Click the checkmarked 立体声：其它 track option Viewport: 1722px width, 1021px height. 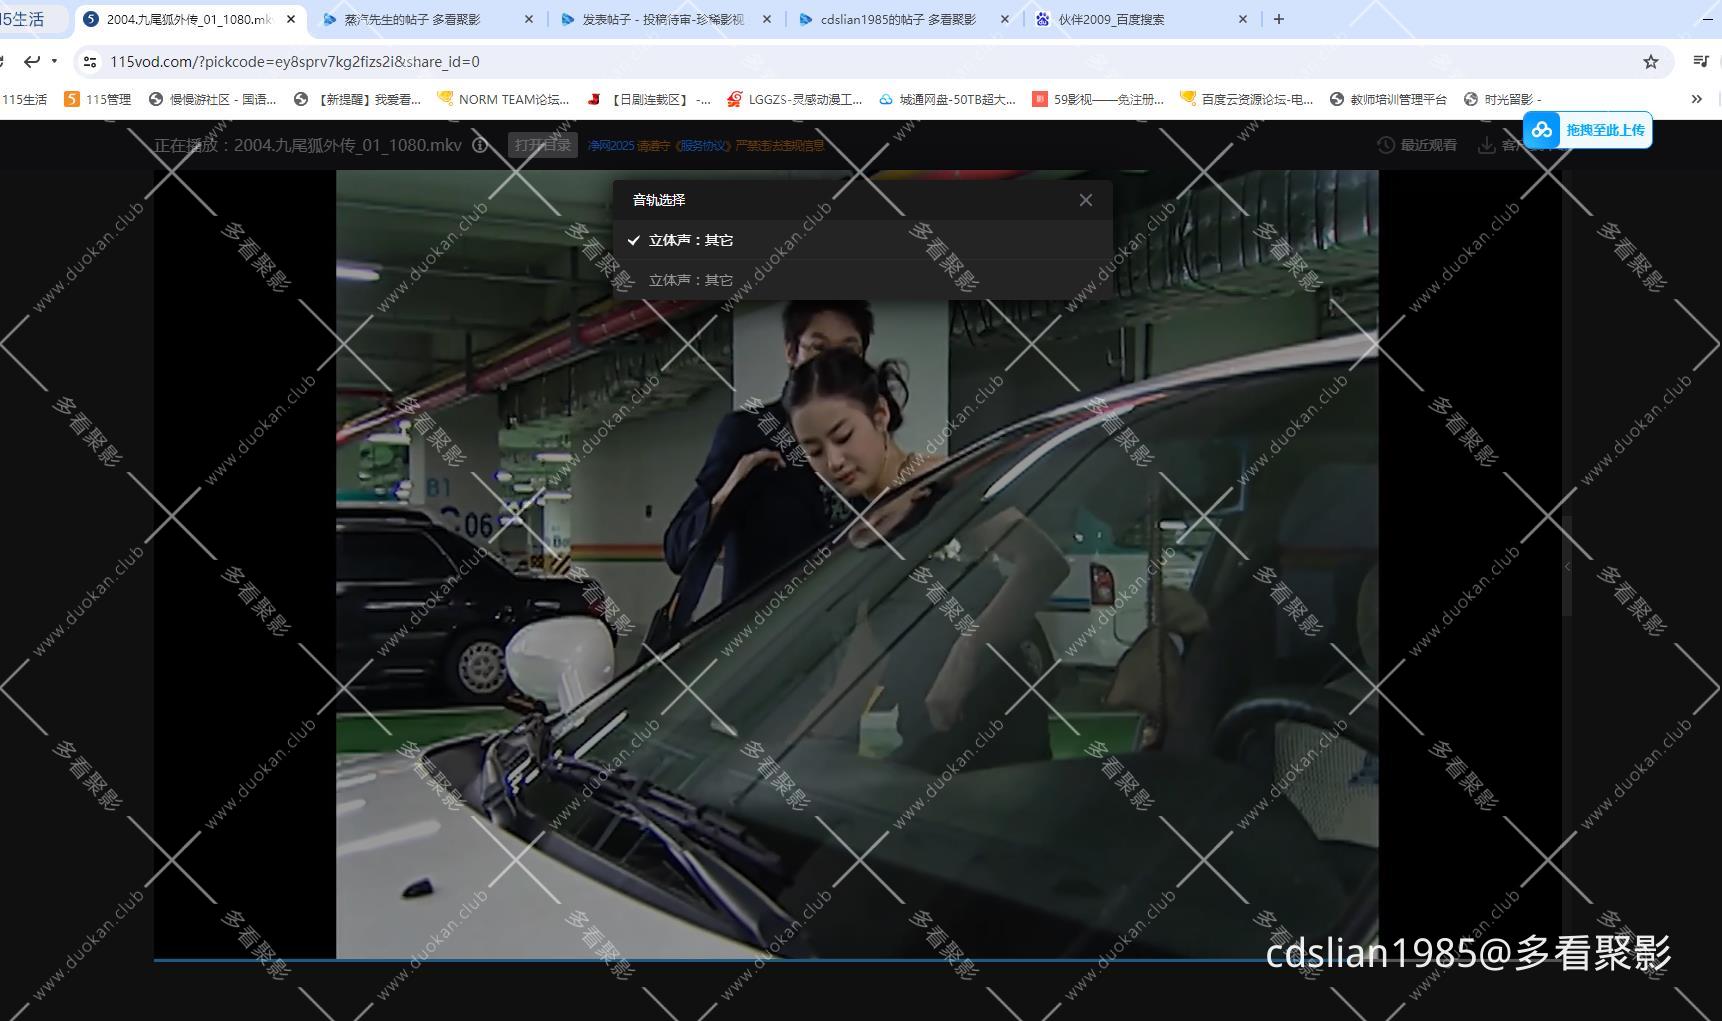(690, 239)
